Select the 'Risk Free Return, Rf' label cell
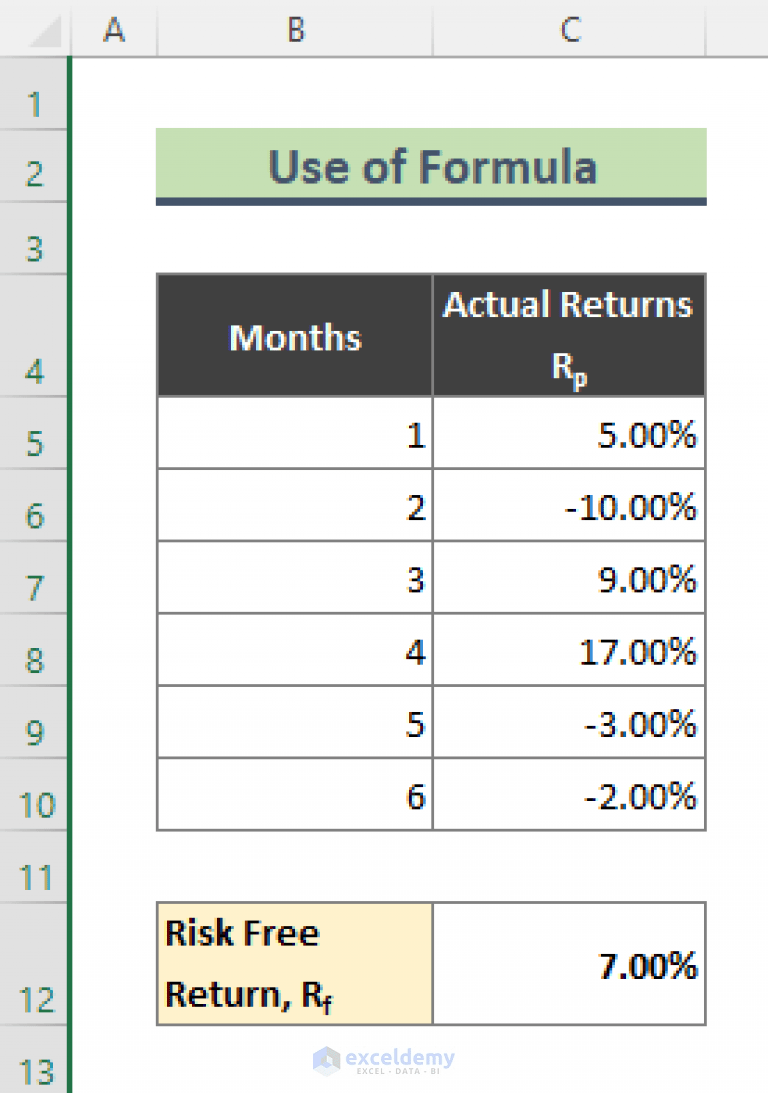This screenshot has width=768, height=1093. tap(294, 962)
